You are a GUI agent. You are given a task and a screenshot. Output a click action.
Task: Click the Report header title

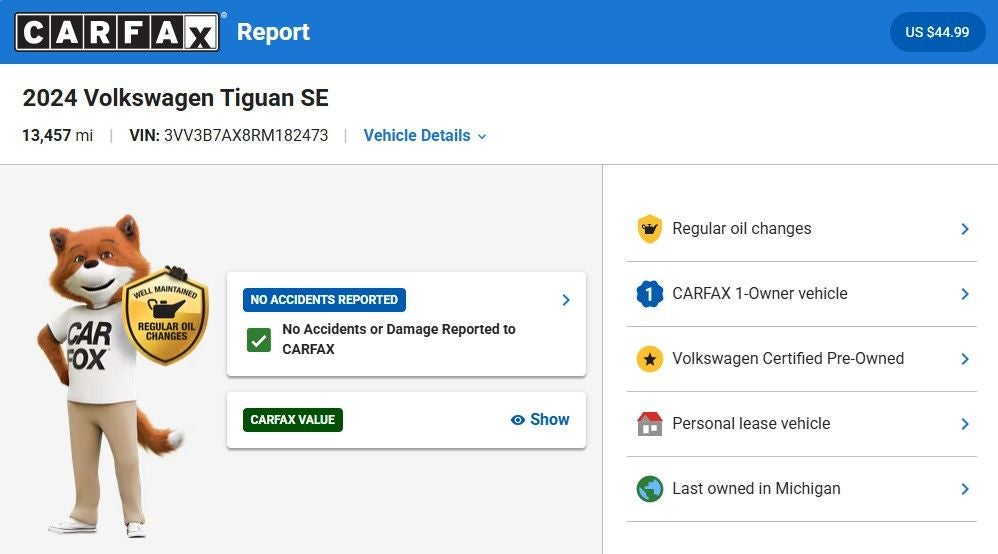273,32
